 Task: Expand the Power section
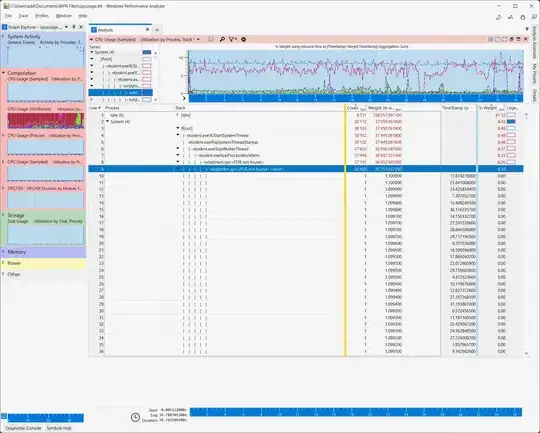[3, 263]
